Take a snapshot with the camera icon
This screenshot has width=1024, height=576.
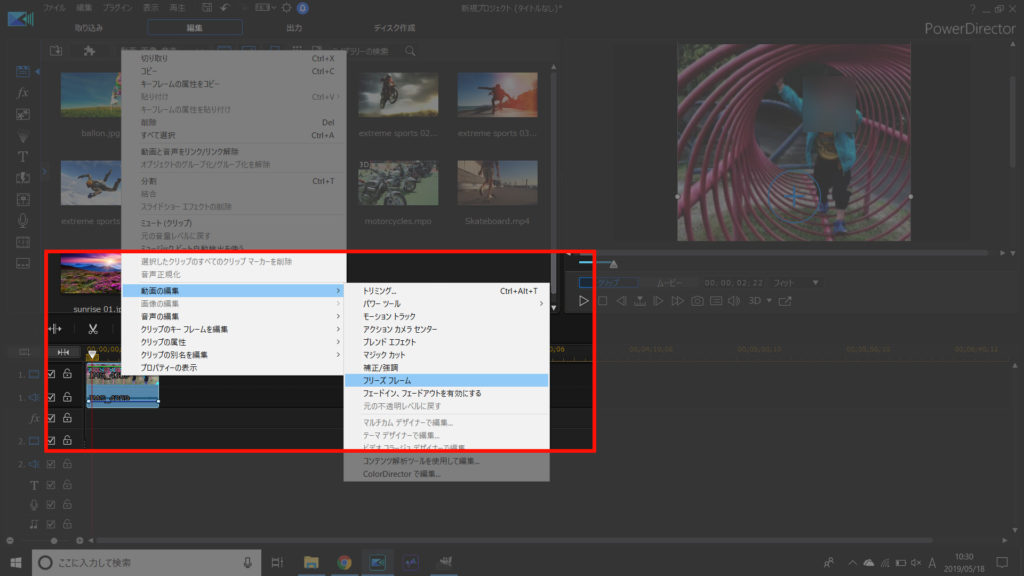697,301
